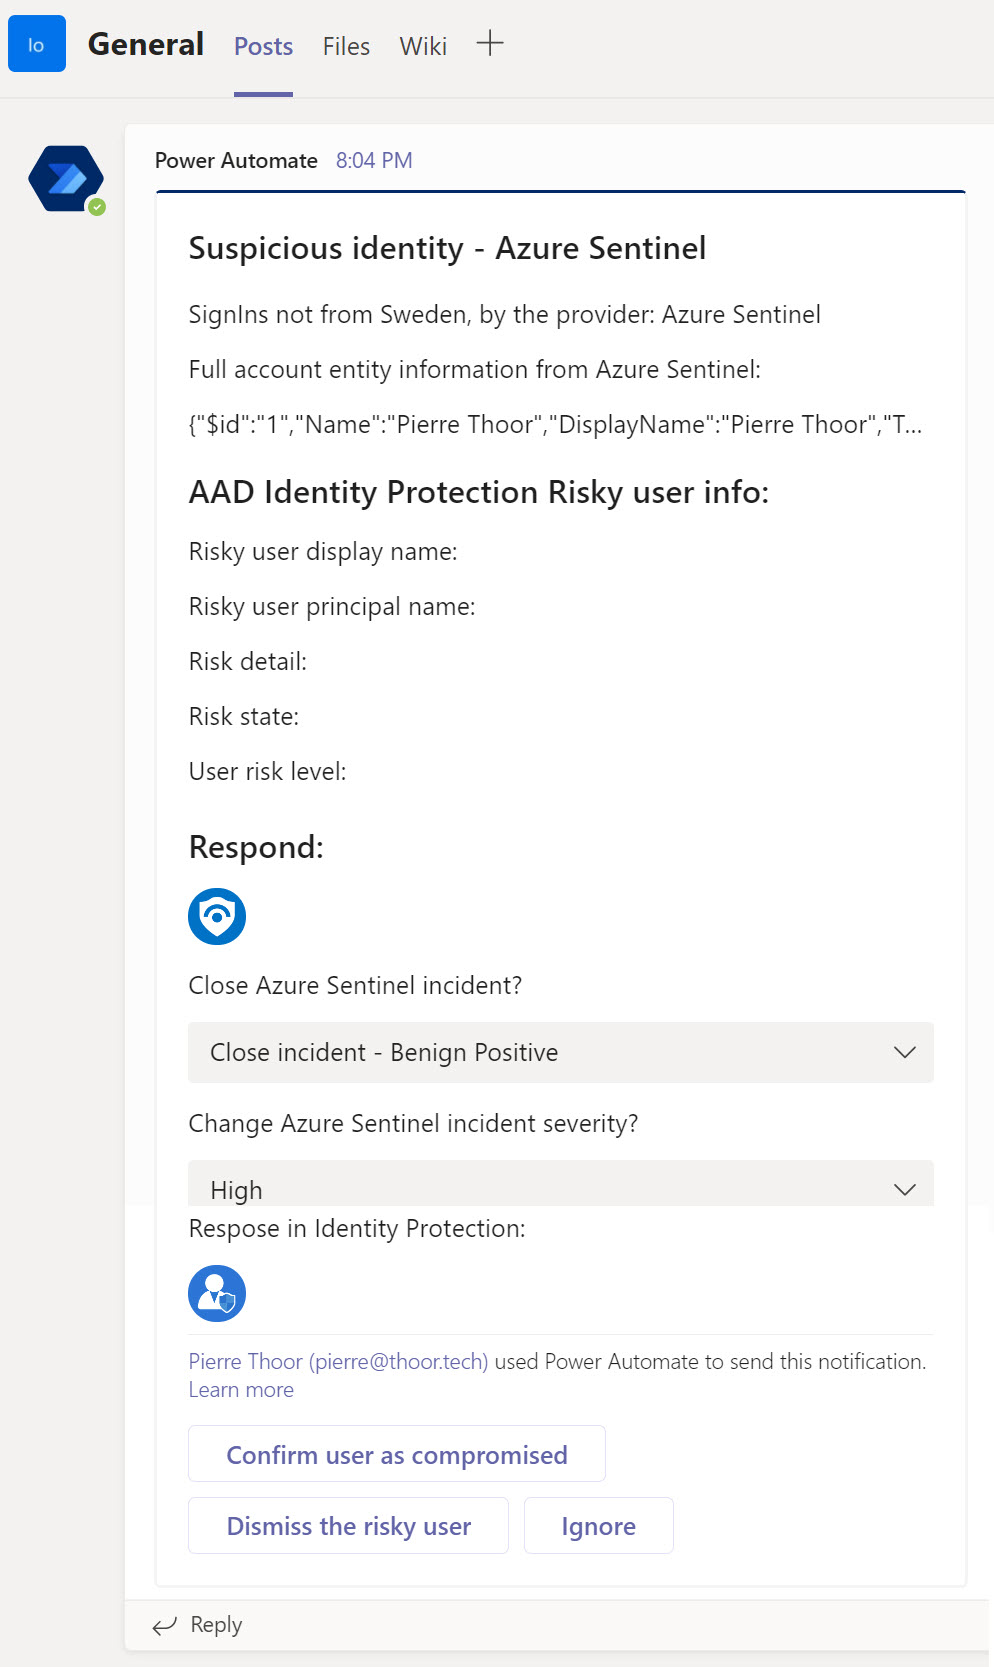Click the green status badge on avatar

point(97,207)
